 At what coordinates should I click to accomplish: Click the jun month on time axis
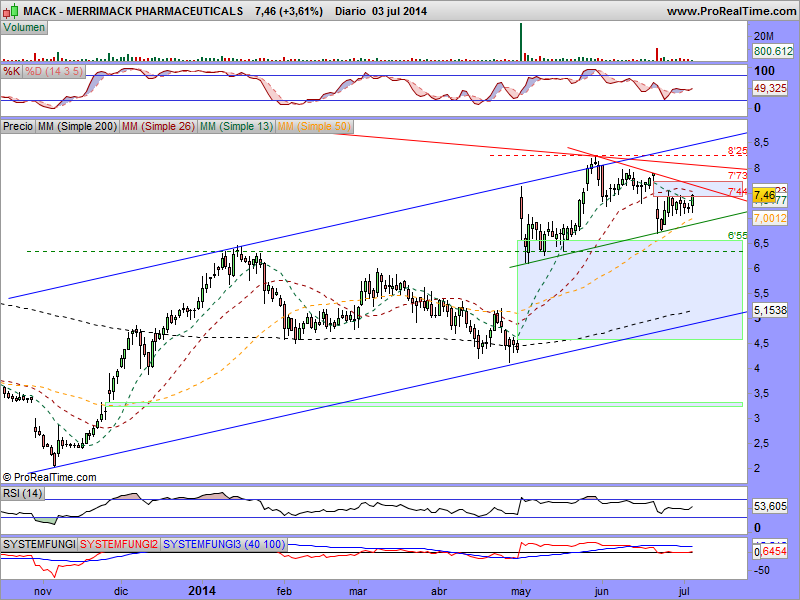coord(602,591)
